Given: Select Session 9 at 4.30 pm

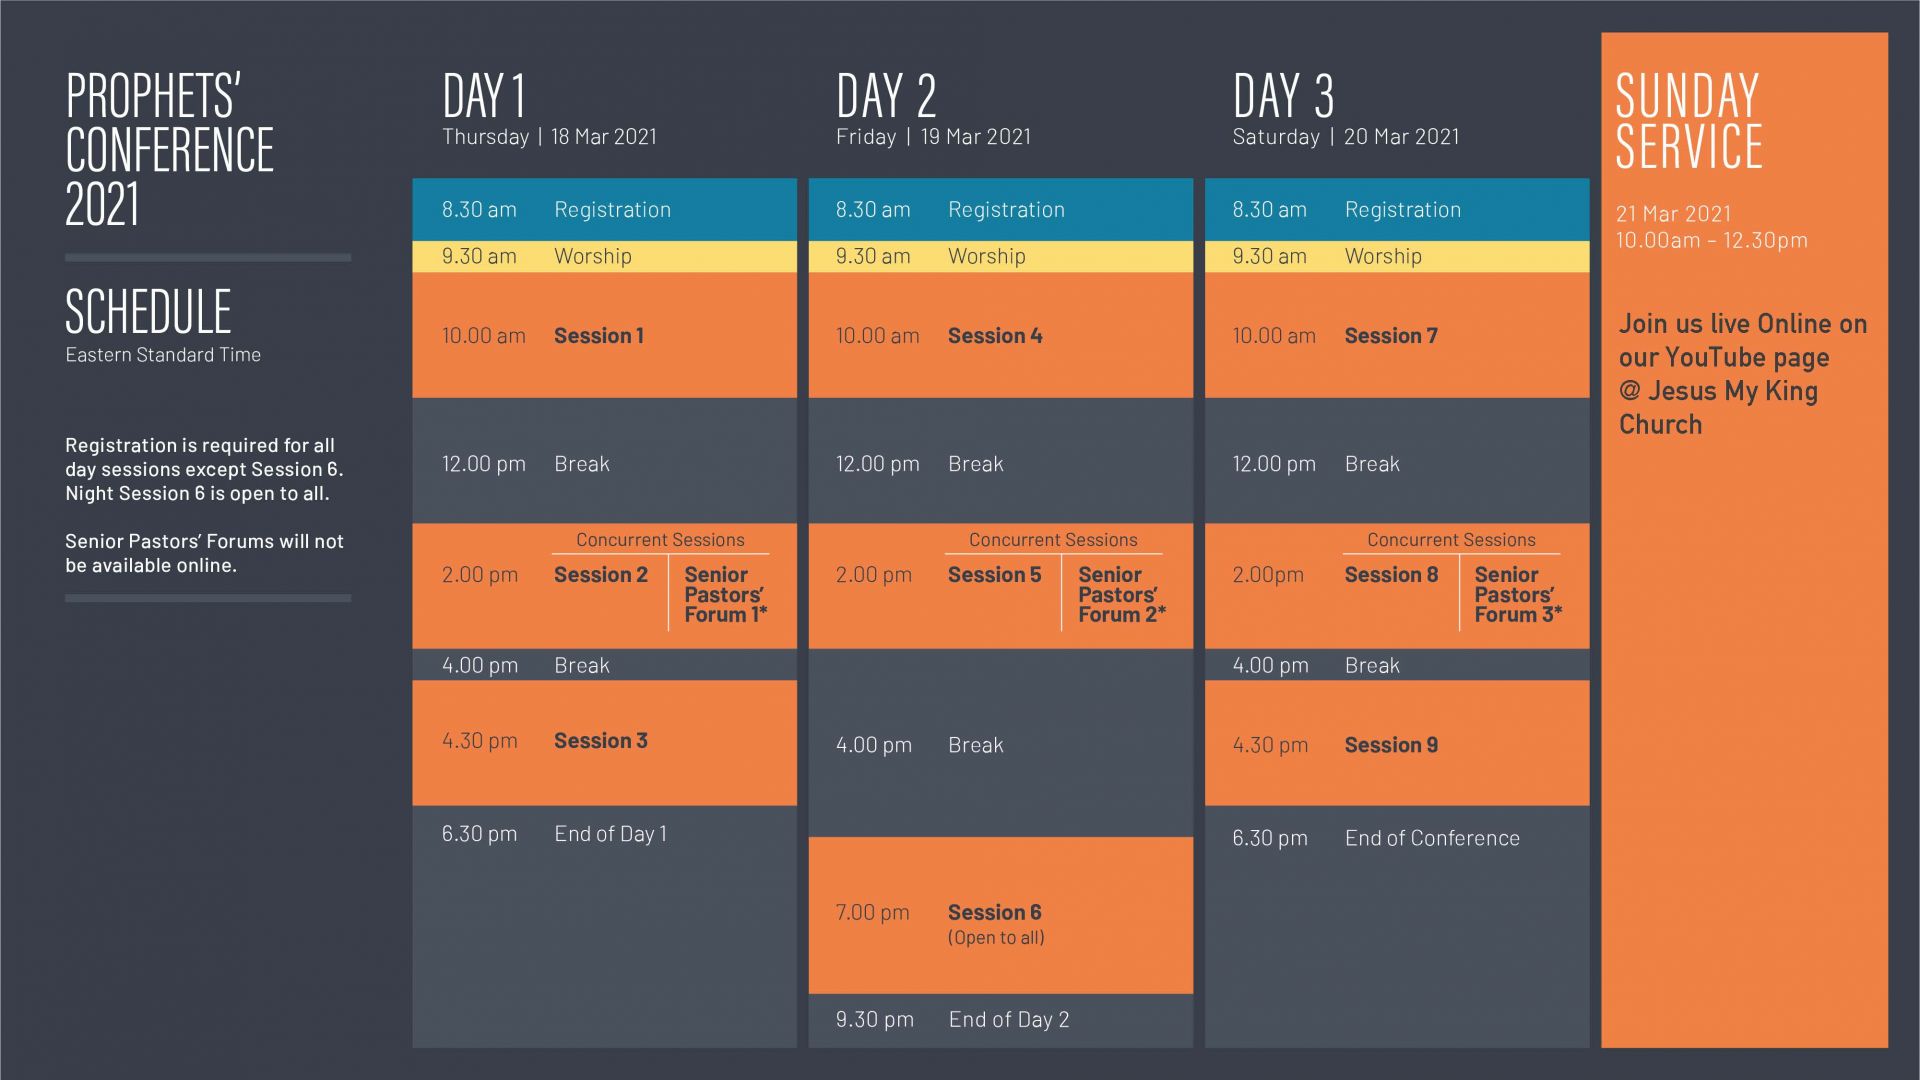Looking at the screenshot, I should [1391, 745].
